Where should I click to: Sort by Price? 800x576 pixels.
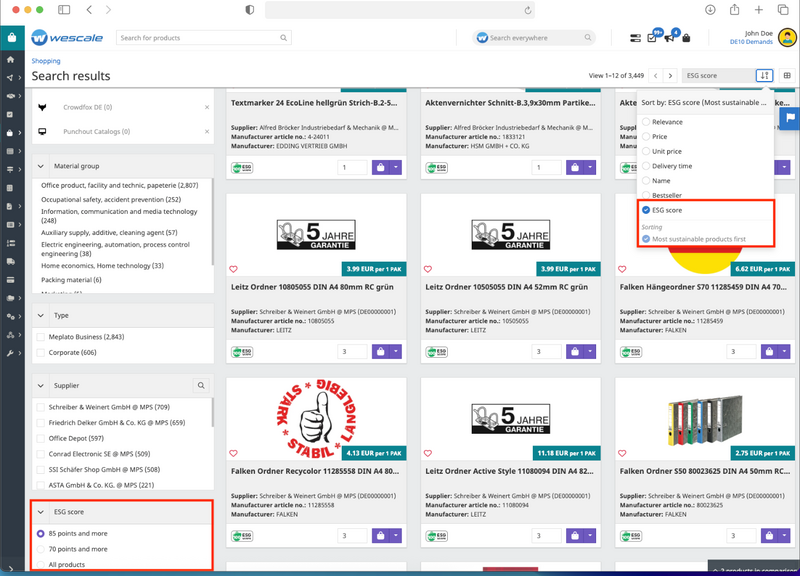(646, 137)
